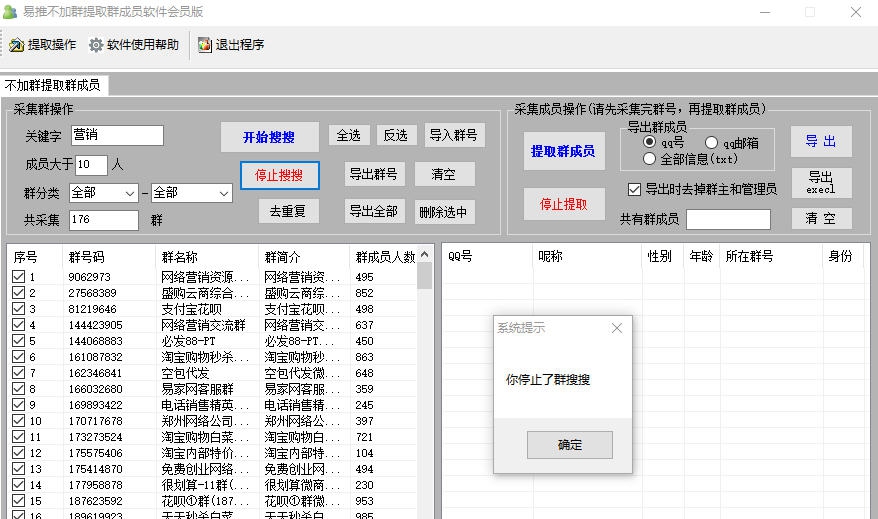Click the 性别 column header
878x519 pixels.
pos(659,256)
